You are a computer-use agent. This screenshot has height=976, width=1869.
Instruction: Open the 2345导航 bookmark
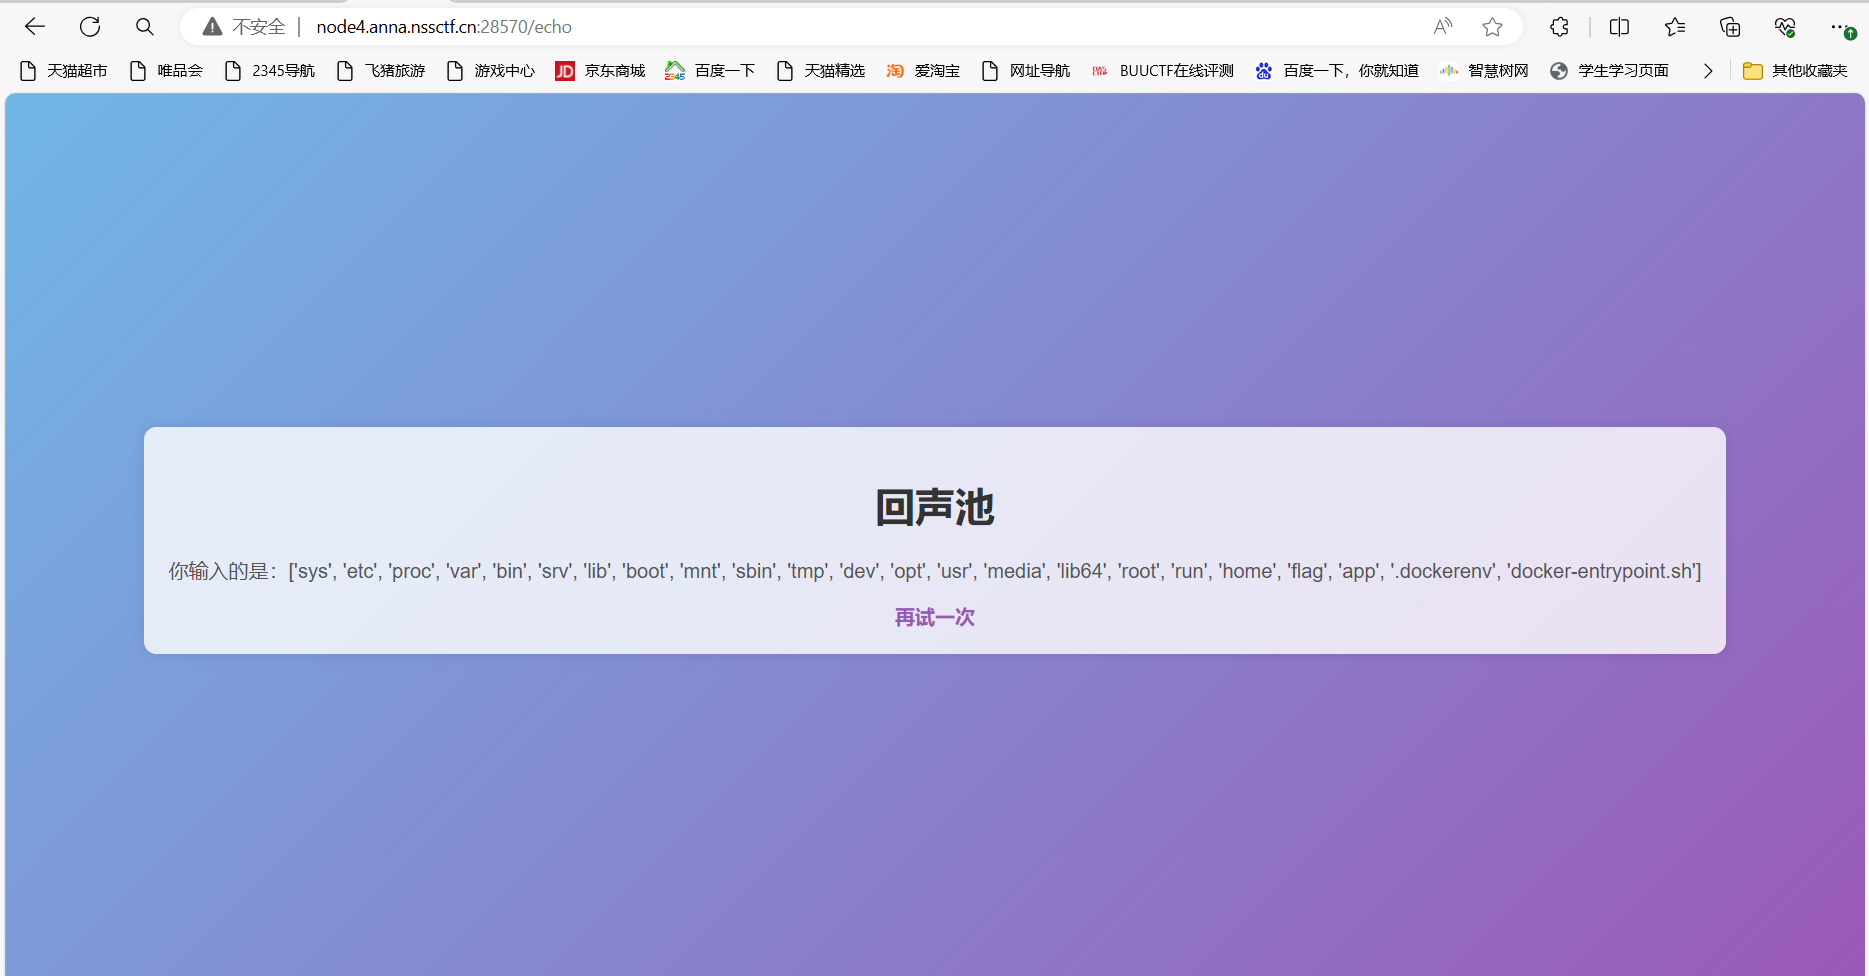click(x=270, y=71)
